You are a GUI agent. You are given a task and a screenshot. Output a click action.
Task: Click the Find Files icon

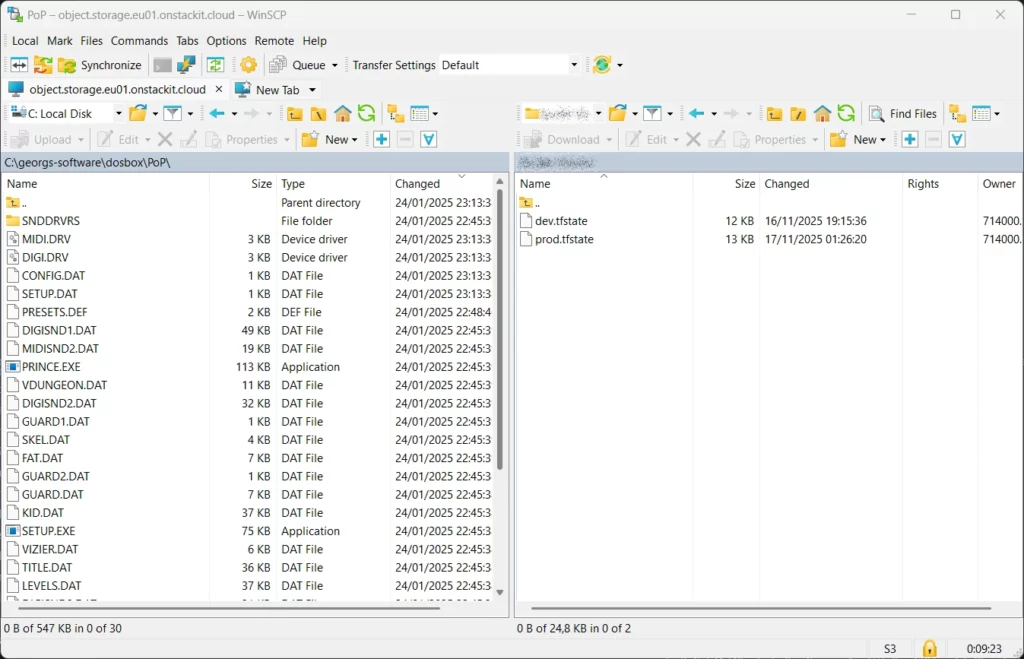tap(901, 113)
